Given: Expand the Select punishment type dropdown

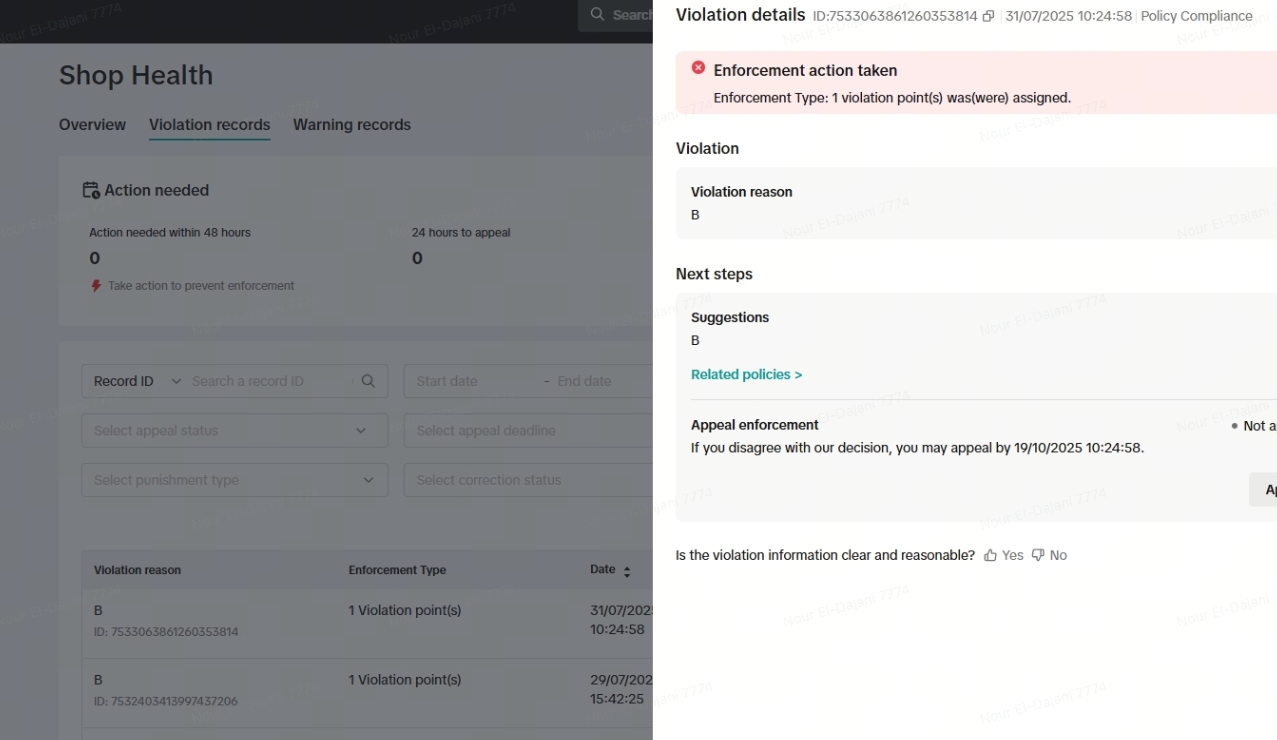Looking at the screenshot, I should (235, 480).
